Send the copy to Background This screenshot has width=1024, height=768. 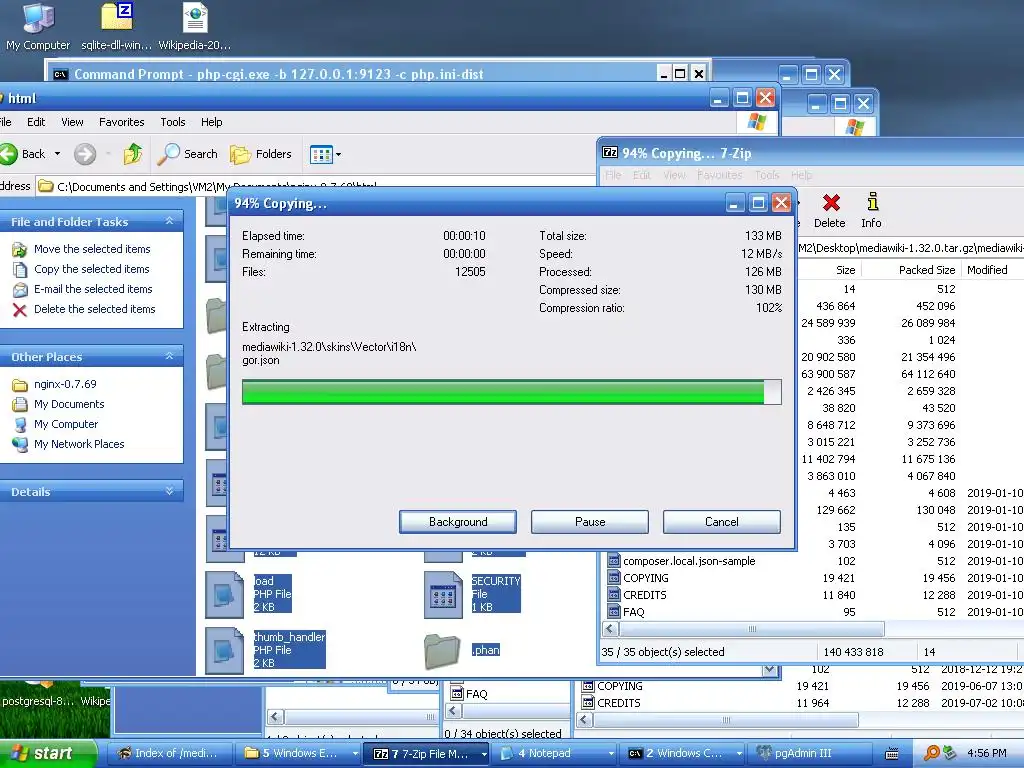[x=458, y=522]
